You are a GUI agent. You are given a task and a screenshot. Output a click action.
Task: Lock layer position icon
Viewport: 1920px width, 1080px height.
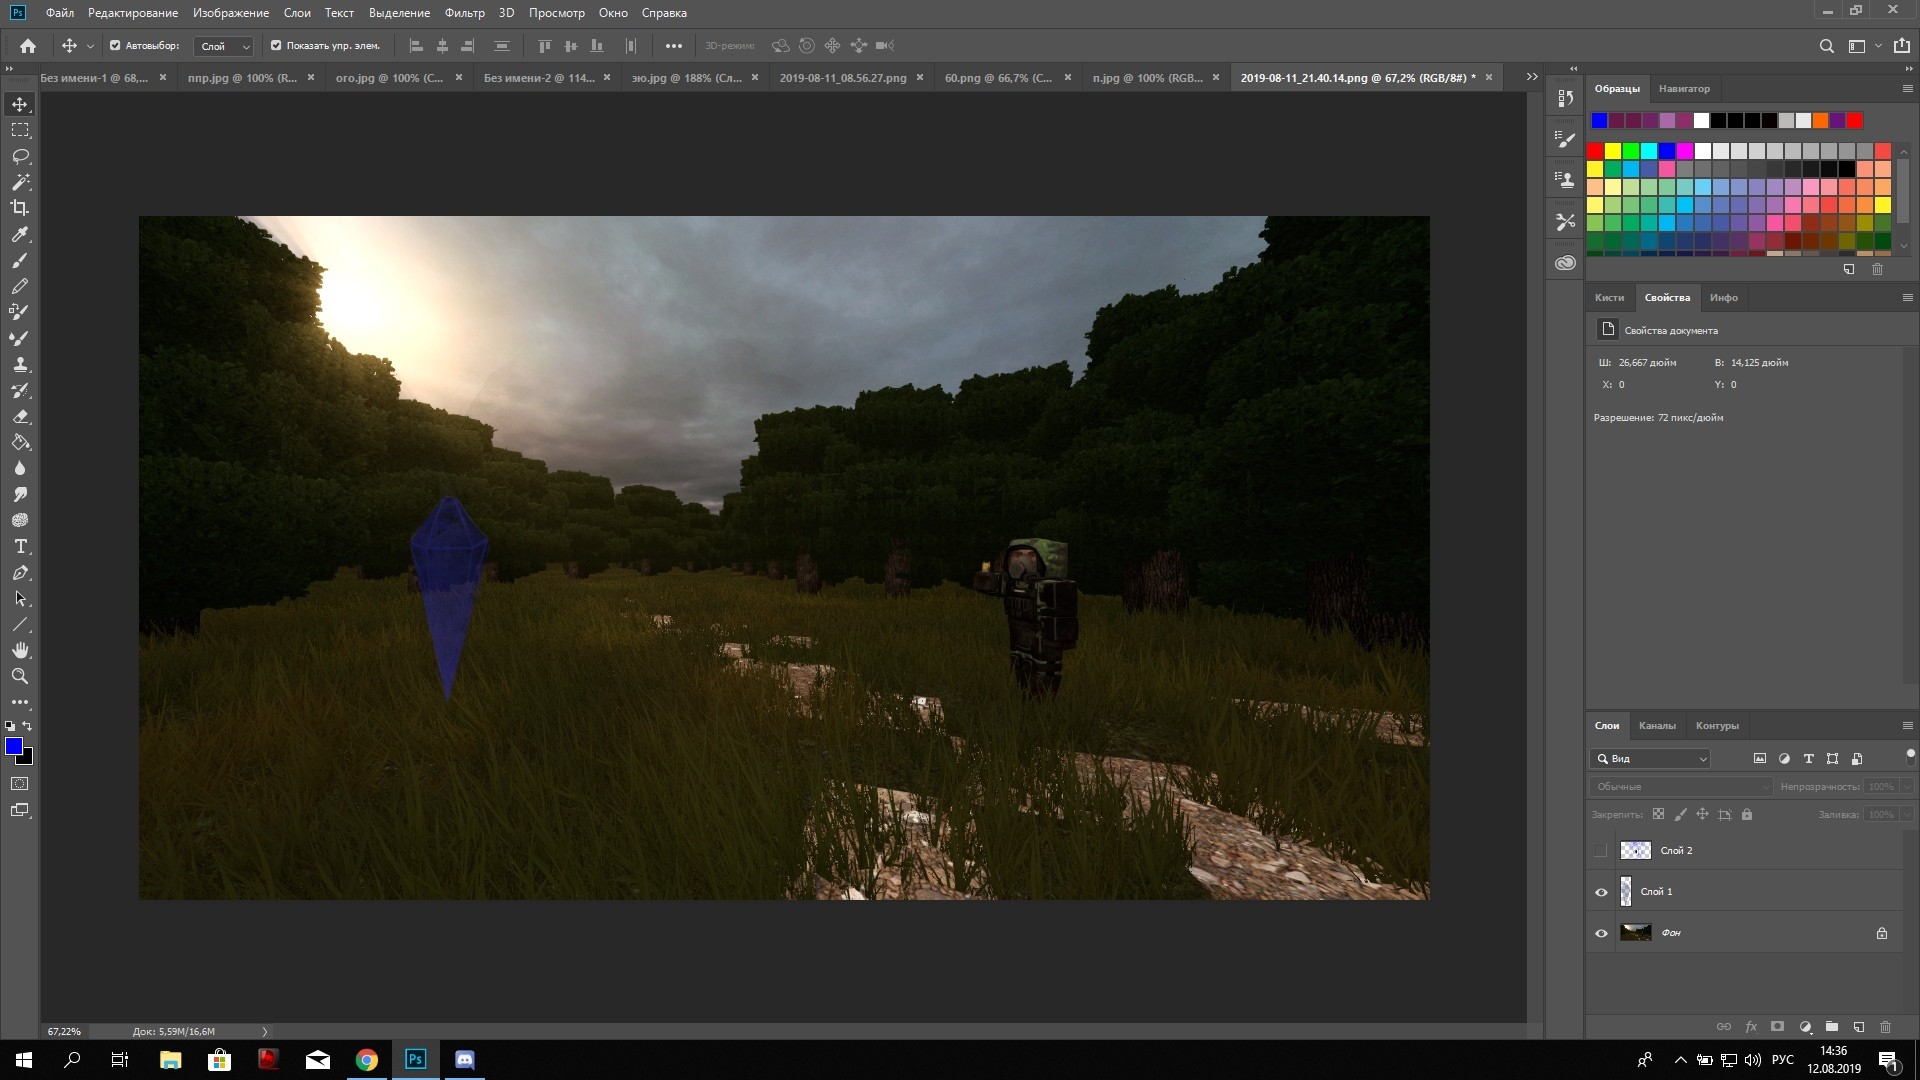(1702, 815)
